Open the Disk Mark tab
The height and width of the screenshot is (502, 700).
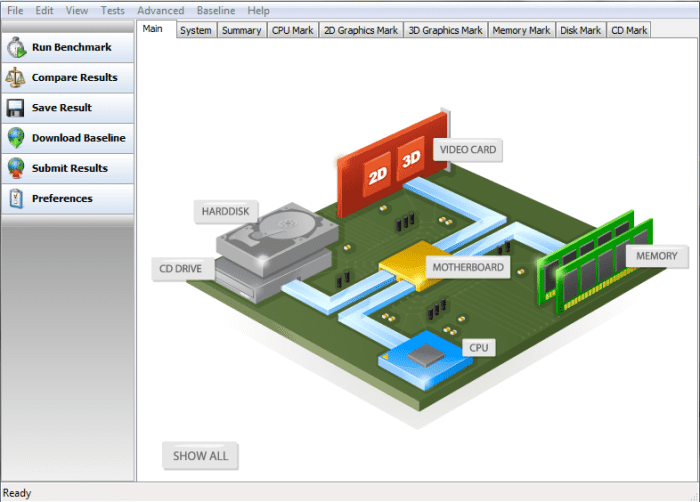[x=580, y=30]
